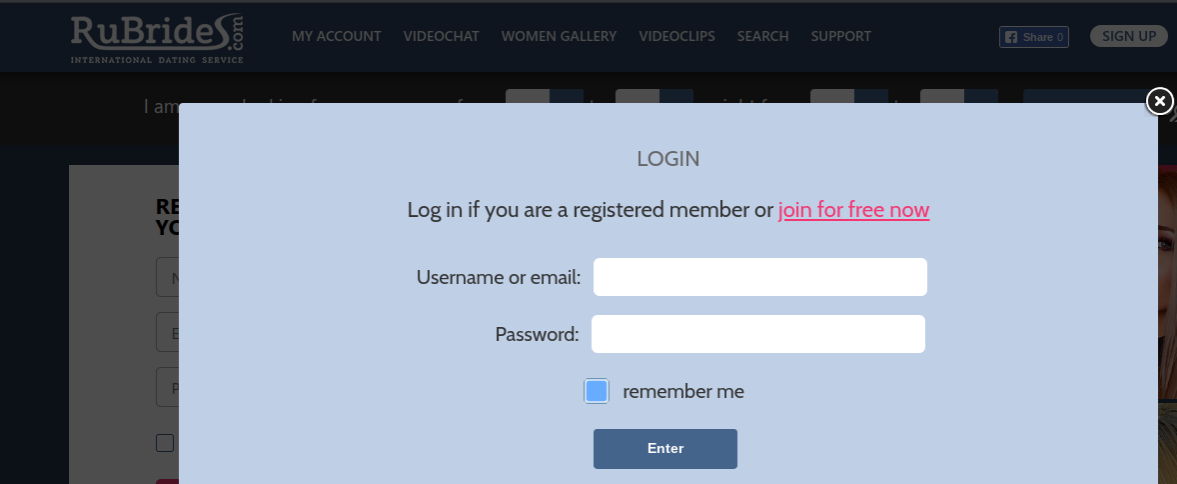Click the RuBrides.com logo

pyautogui.click(x=157, y=38)
